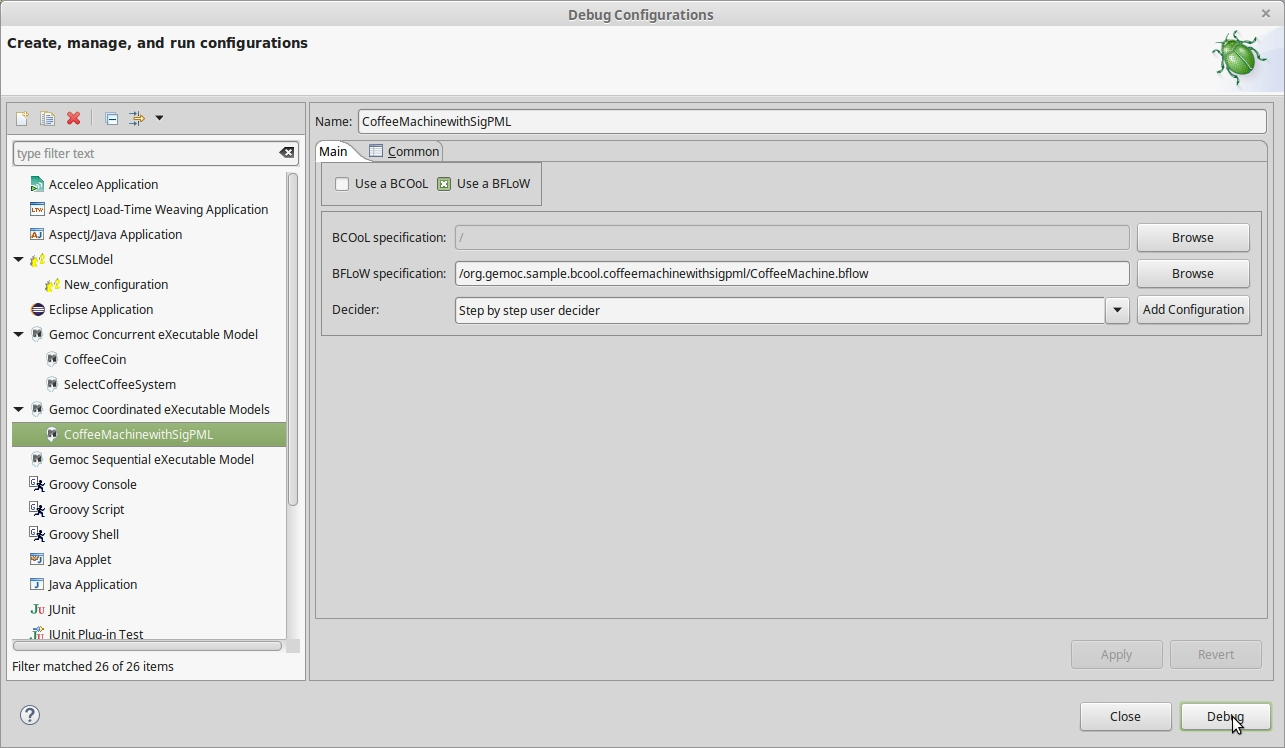
Task: Open the Decider dropdown list
Action: click(1117, 310)
